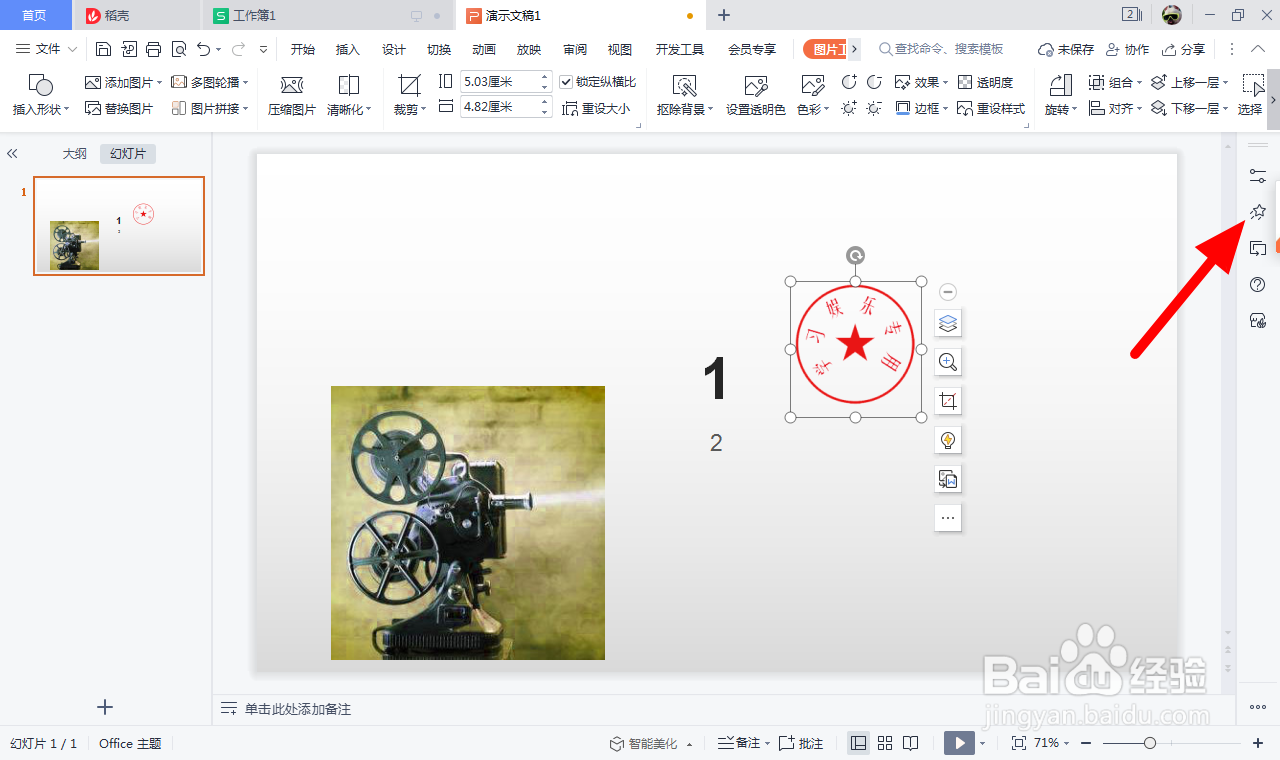Image resolution: width=1280 pixels, height=760 pixels.
Task: Click the rotate handle above the stamp image
Action: pyautogui.click(x=855, y=256)
